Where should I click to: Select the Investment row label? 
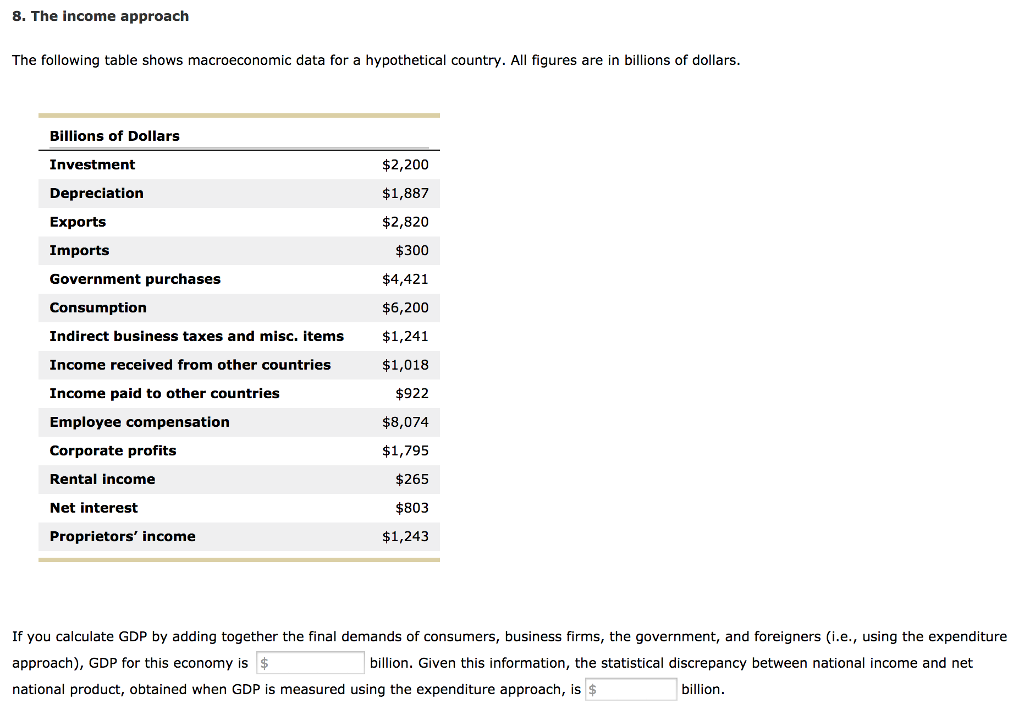pyautogui.click(x=93, y=165)
